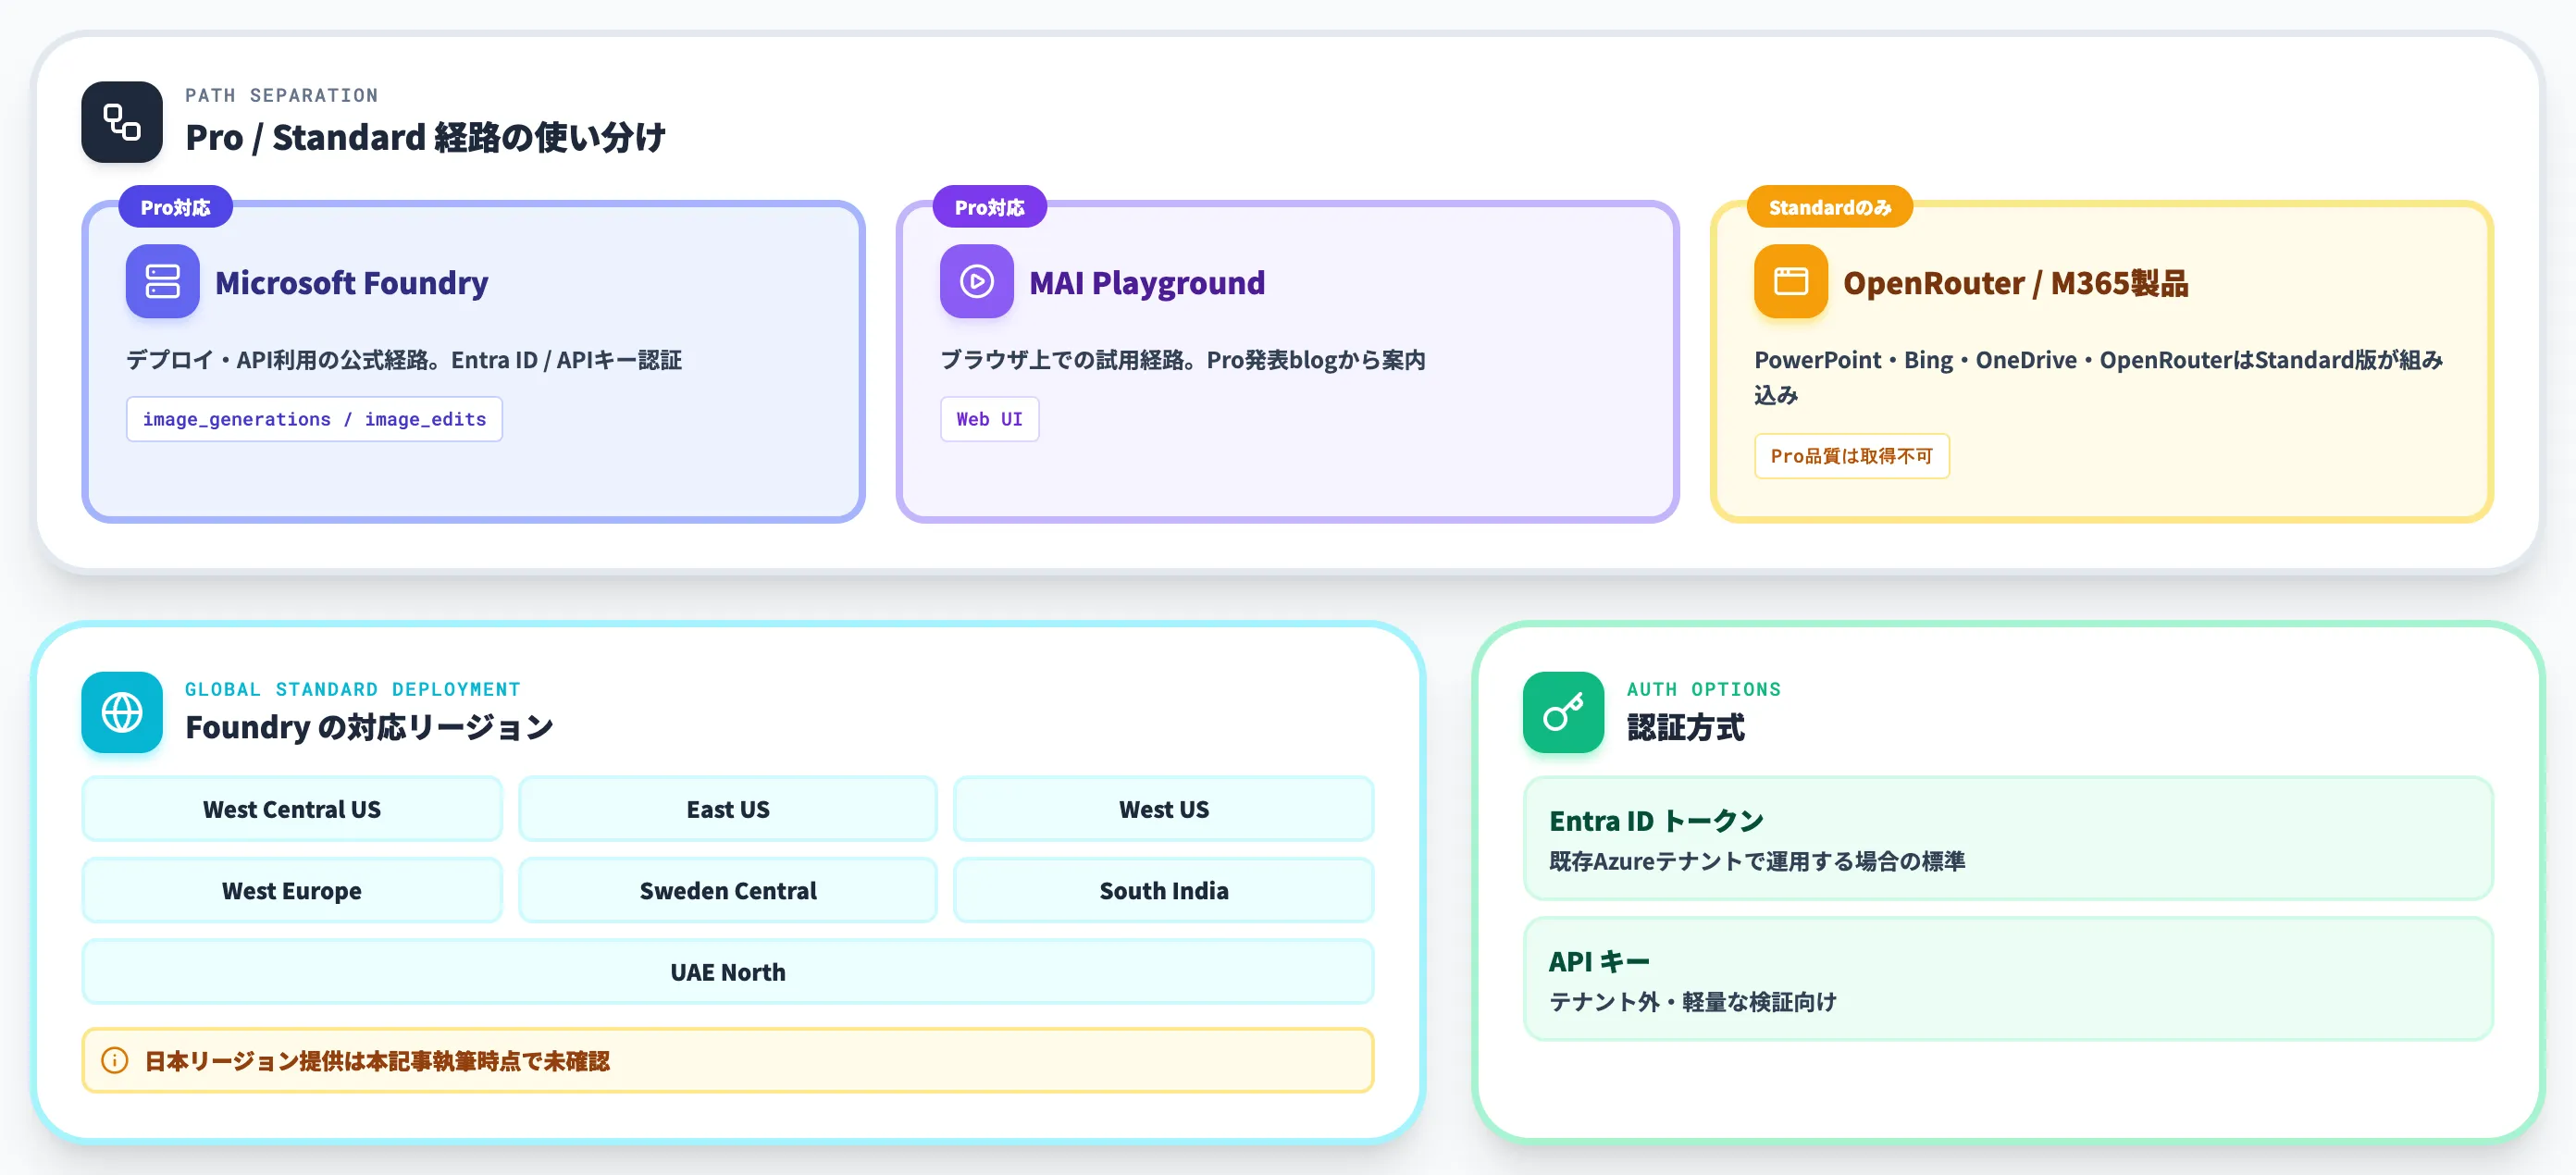Click the Pro対応 badge above Microsoft Foundry
The width and height of the screenshot is (2576, 1175).
[x=176, y=207]
